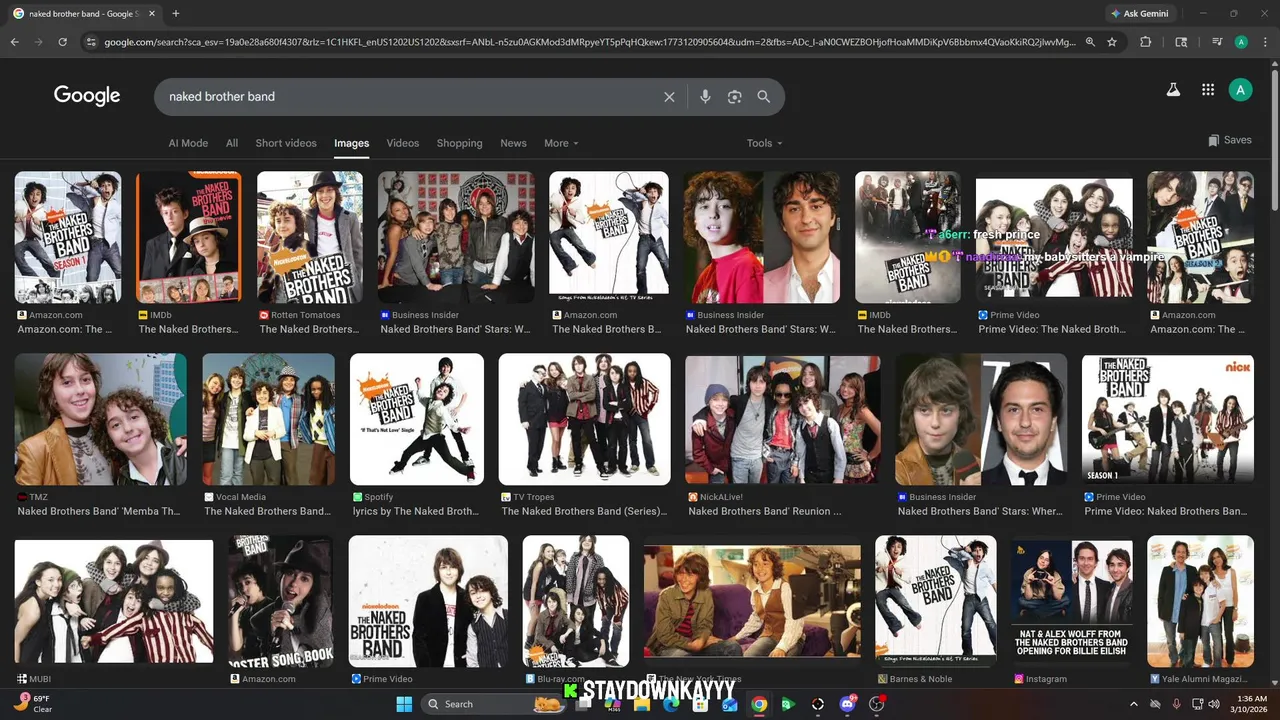Clear the search box with X icon
Screen dimensions: 1280x720
(669, 97)
